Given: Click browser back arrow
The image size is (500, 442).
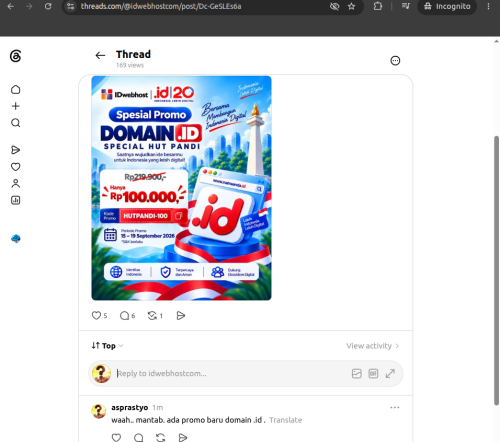Looking at the screenshot, I should (11, 6).
